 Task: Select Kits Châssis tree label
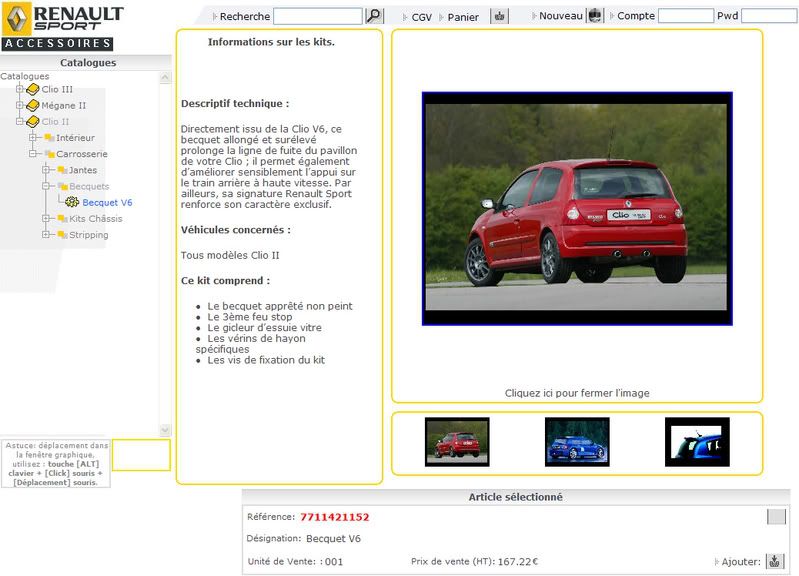point(96,219)
